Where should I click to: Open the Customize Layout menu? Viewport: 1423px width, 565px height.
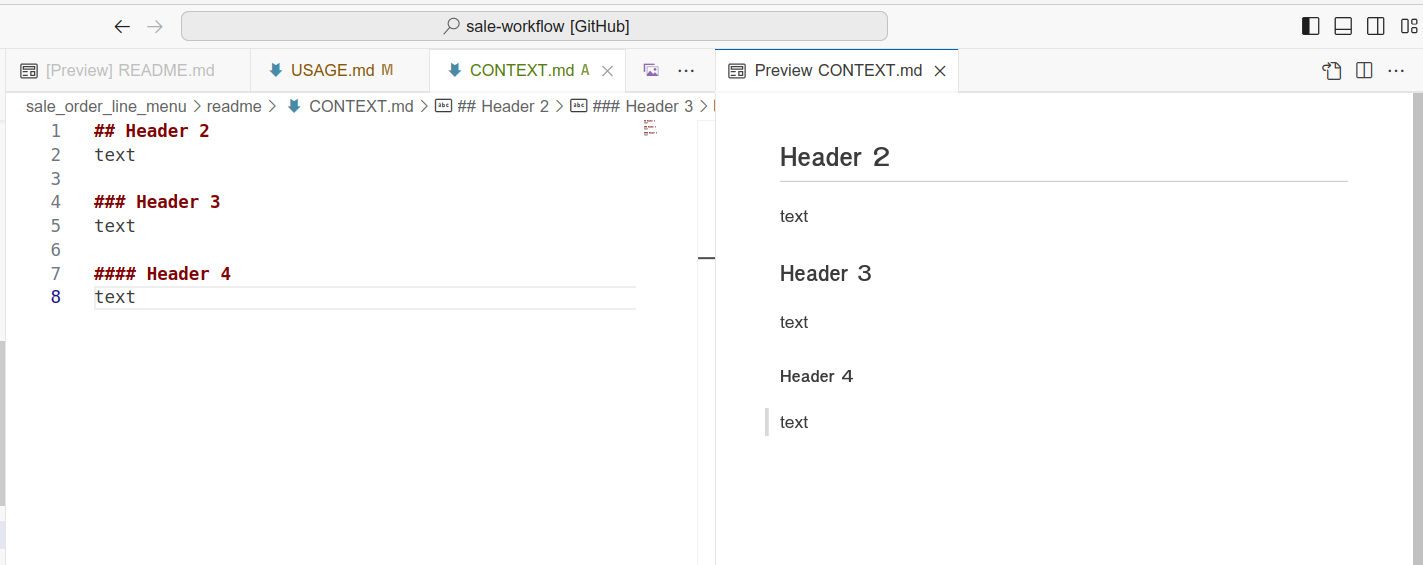(1408, 26)
